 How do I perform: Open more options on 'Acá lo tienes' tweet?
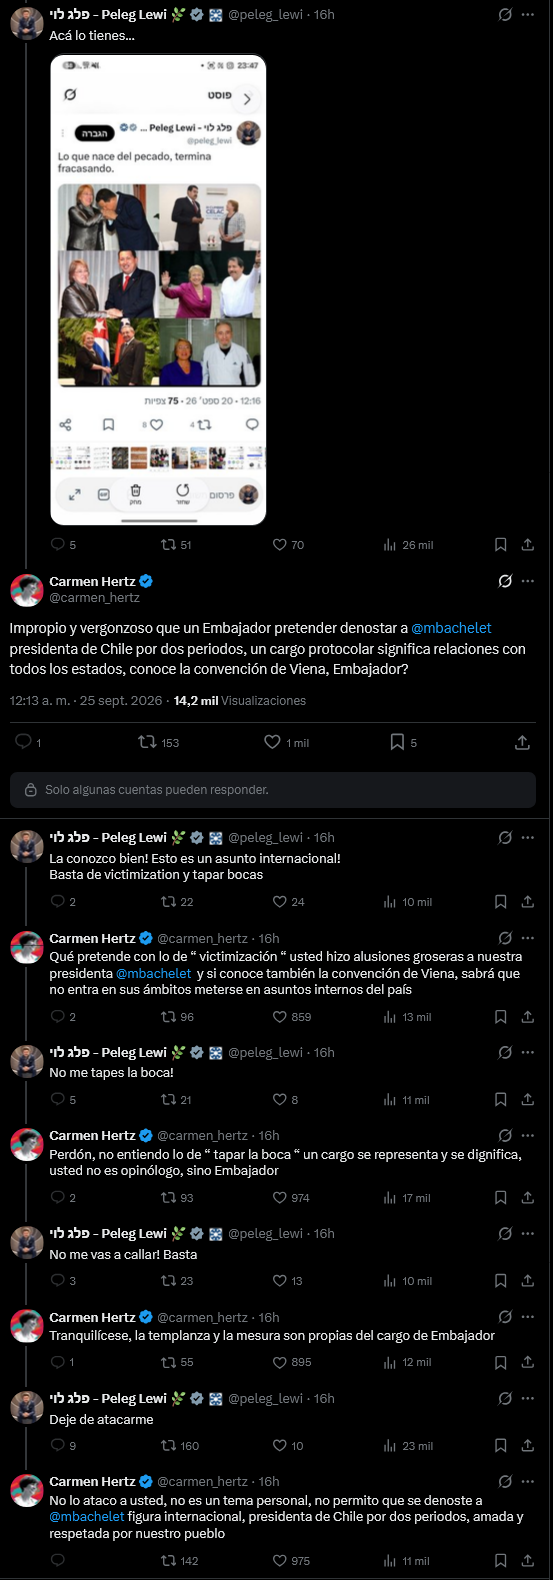[x=528, y=15]
